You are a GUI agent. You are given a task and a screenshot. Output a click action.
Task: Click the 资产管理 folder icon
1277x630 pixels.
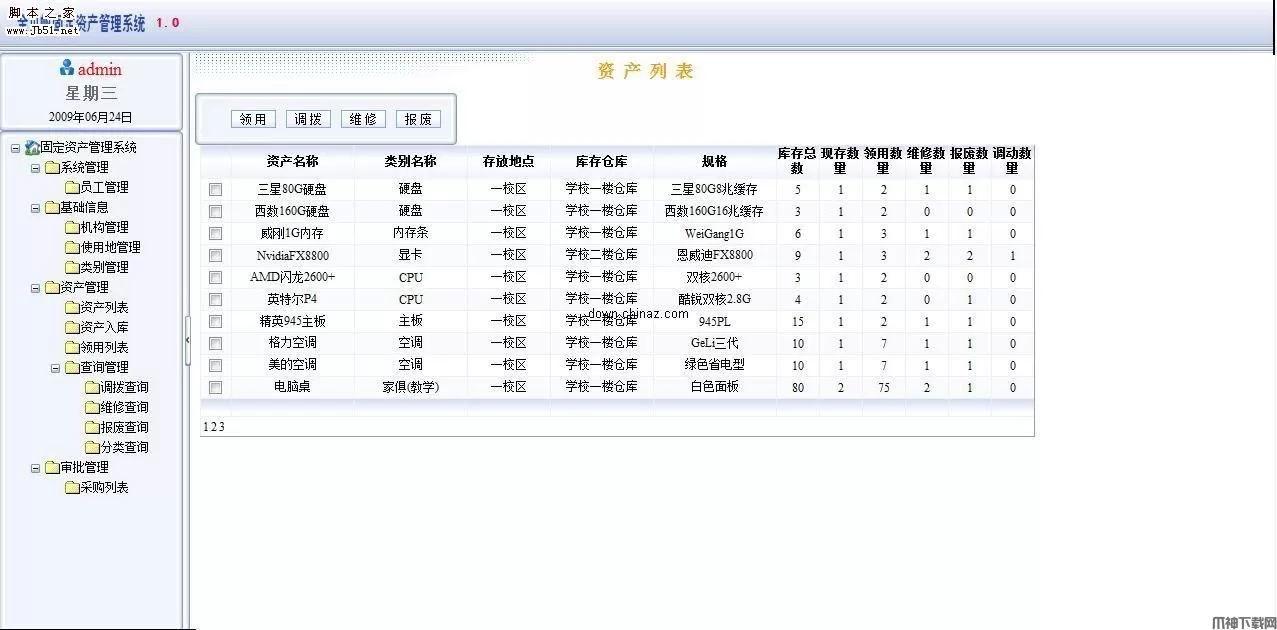click(x=52, y=287)
